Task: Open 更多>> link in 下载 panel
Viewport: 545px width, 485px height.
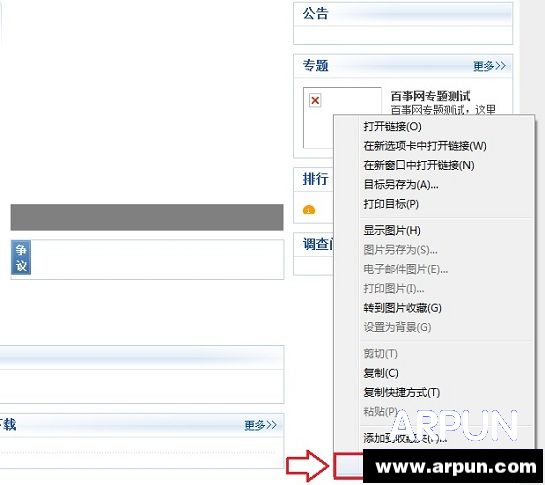Action: [x=260, y=425]
